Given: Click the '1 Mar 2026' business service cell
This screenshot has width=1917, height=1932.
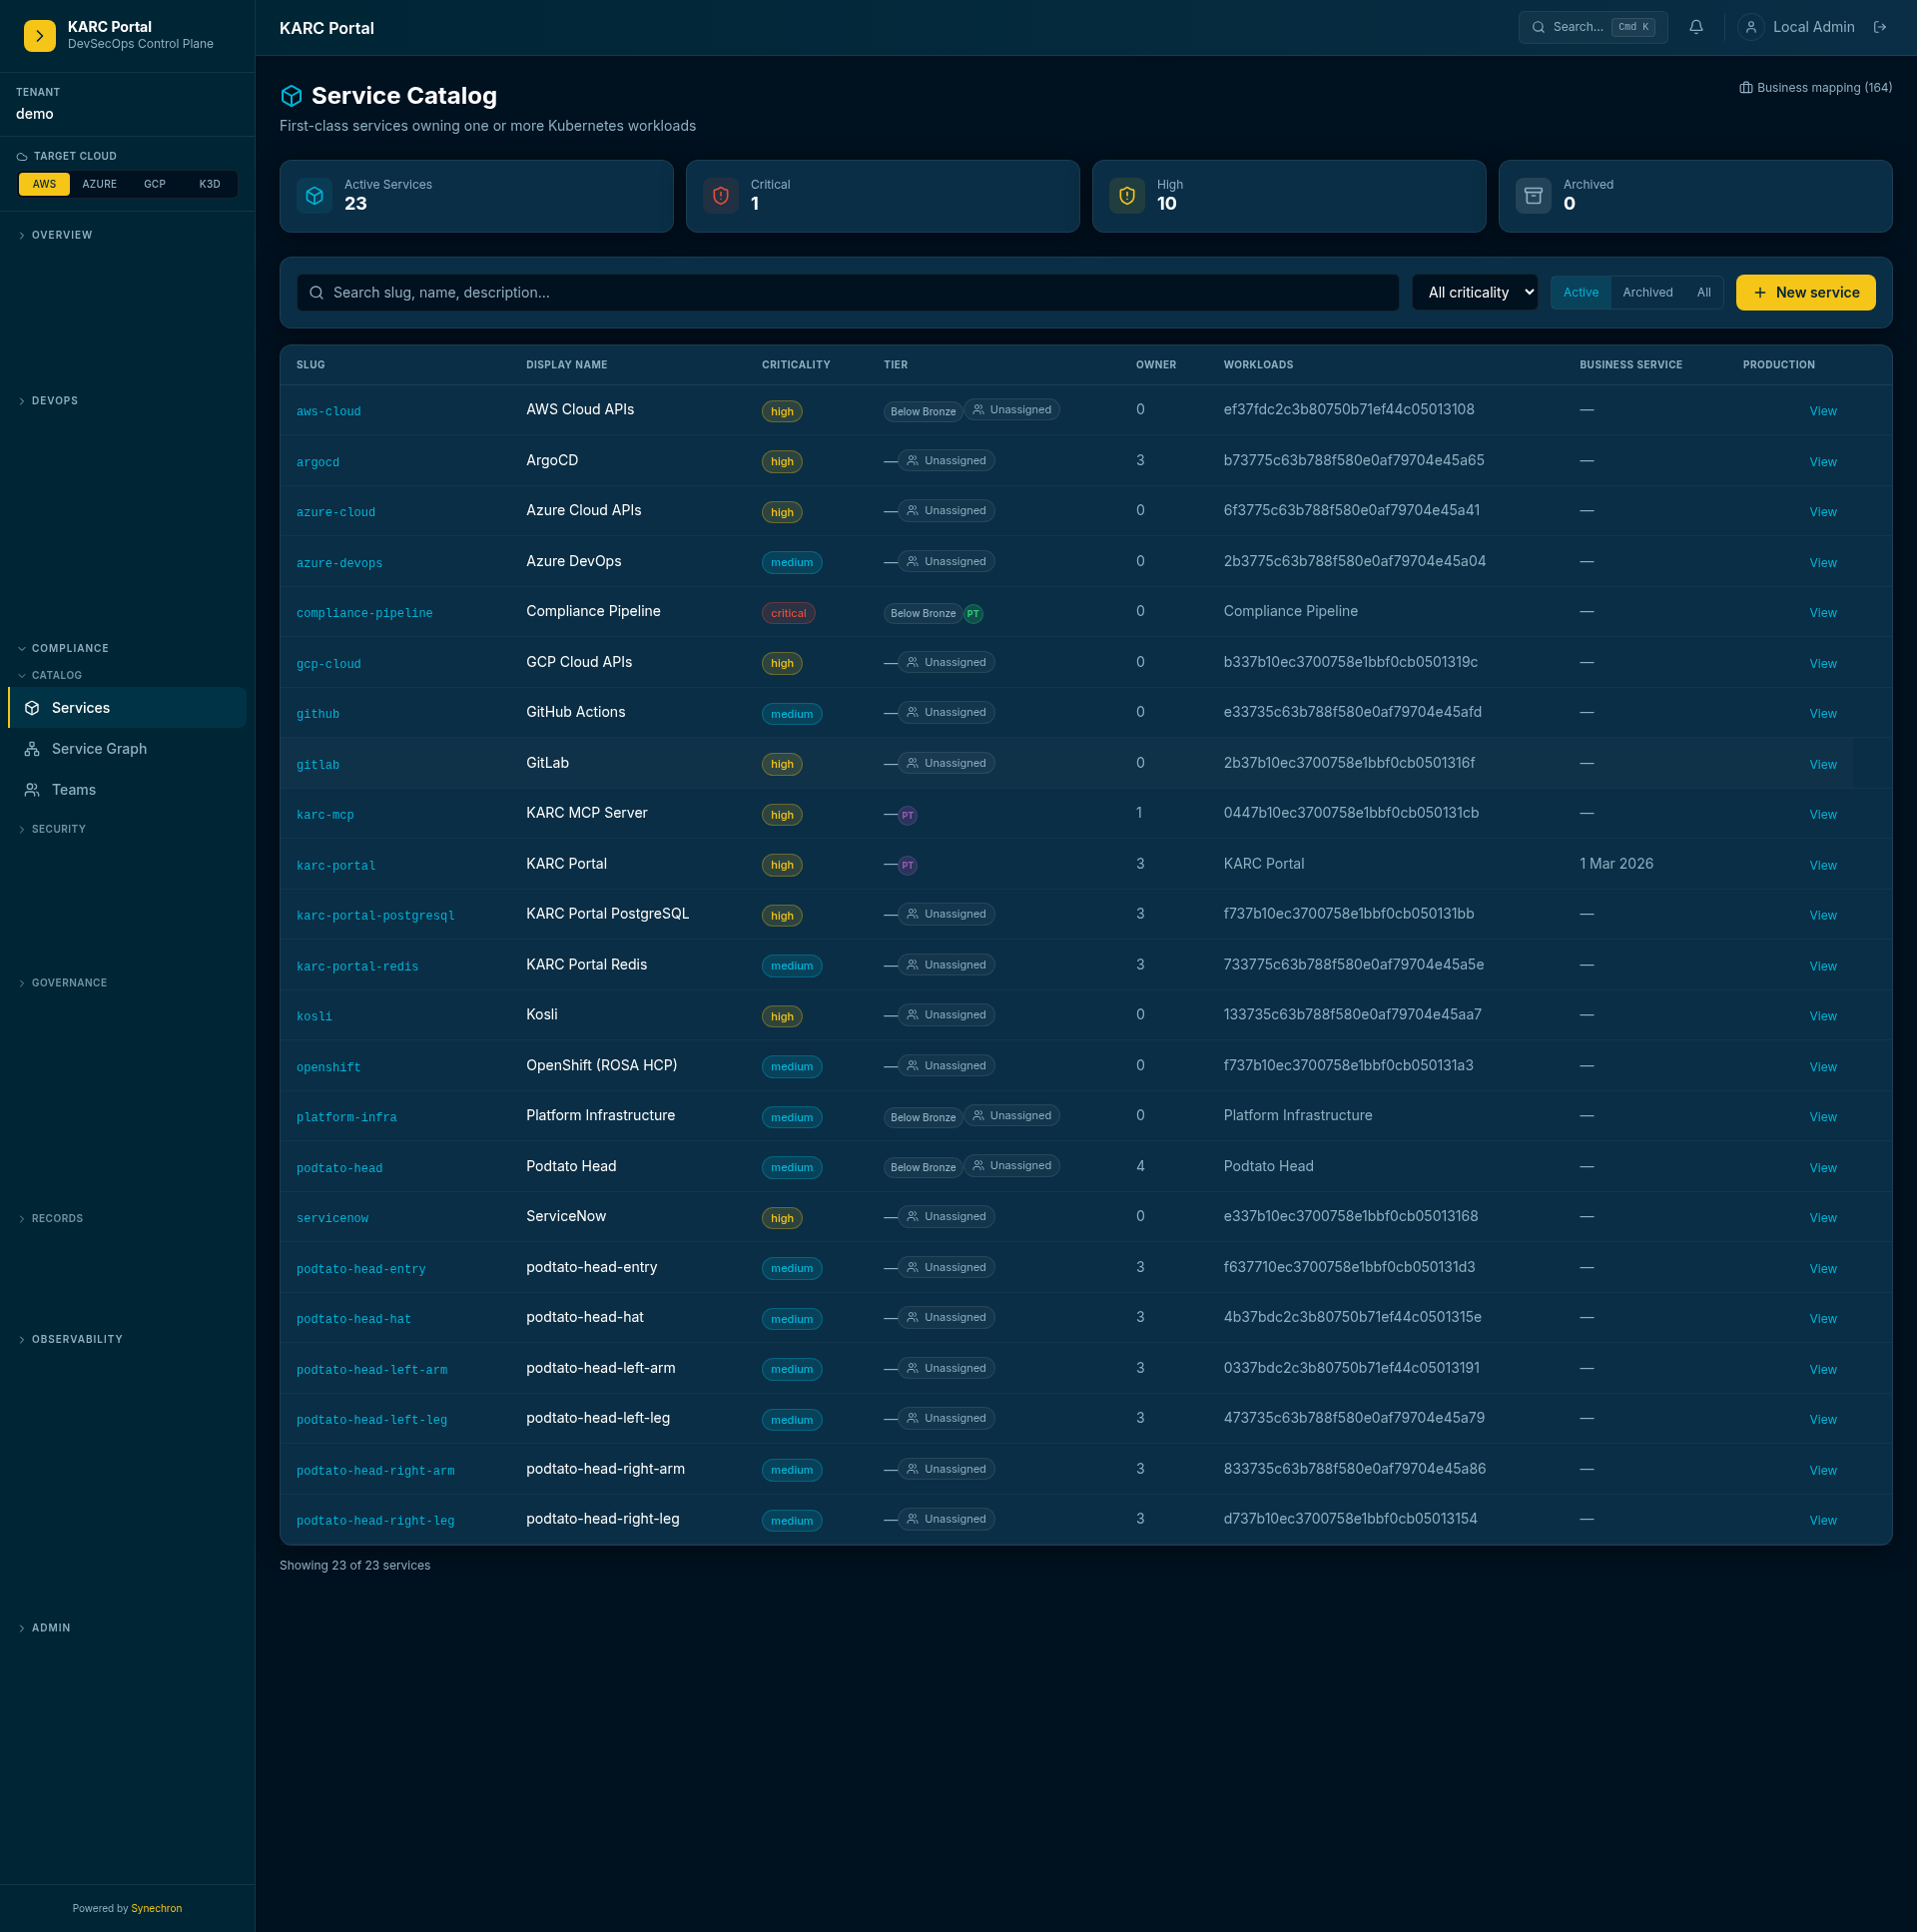Looking at the screenshot, I should [1616, 864].
